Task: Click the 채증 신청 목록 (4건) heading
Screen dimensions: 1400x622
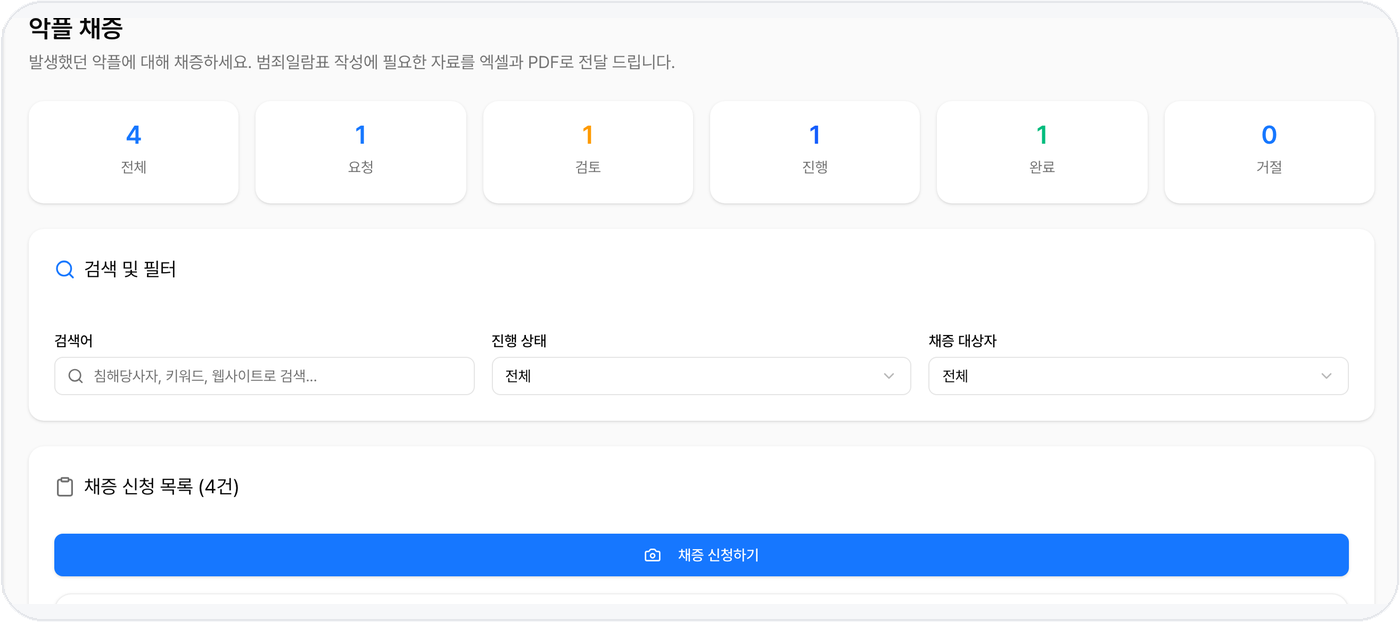Action: point(162,487)
